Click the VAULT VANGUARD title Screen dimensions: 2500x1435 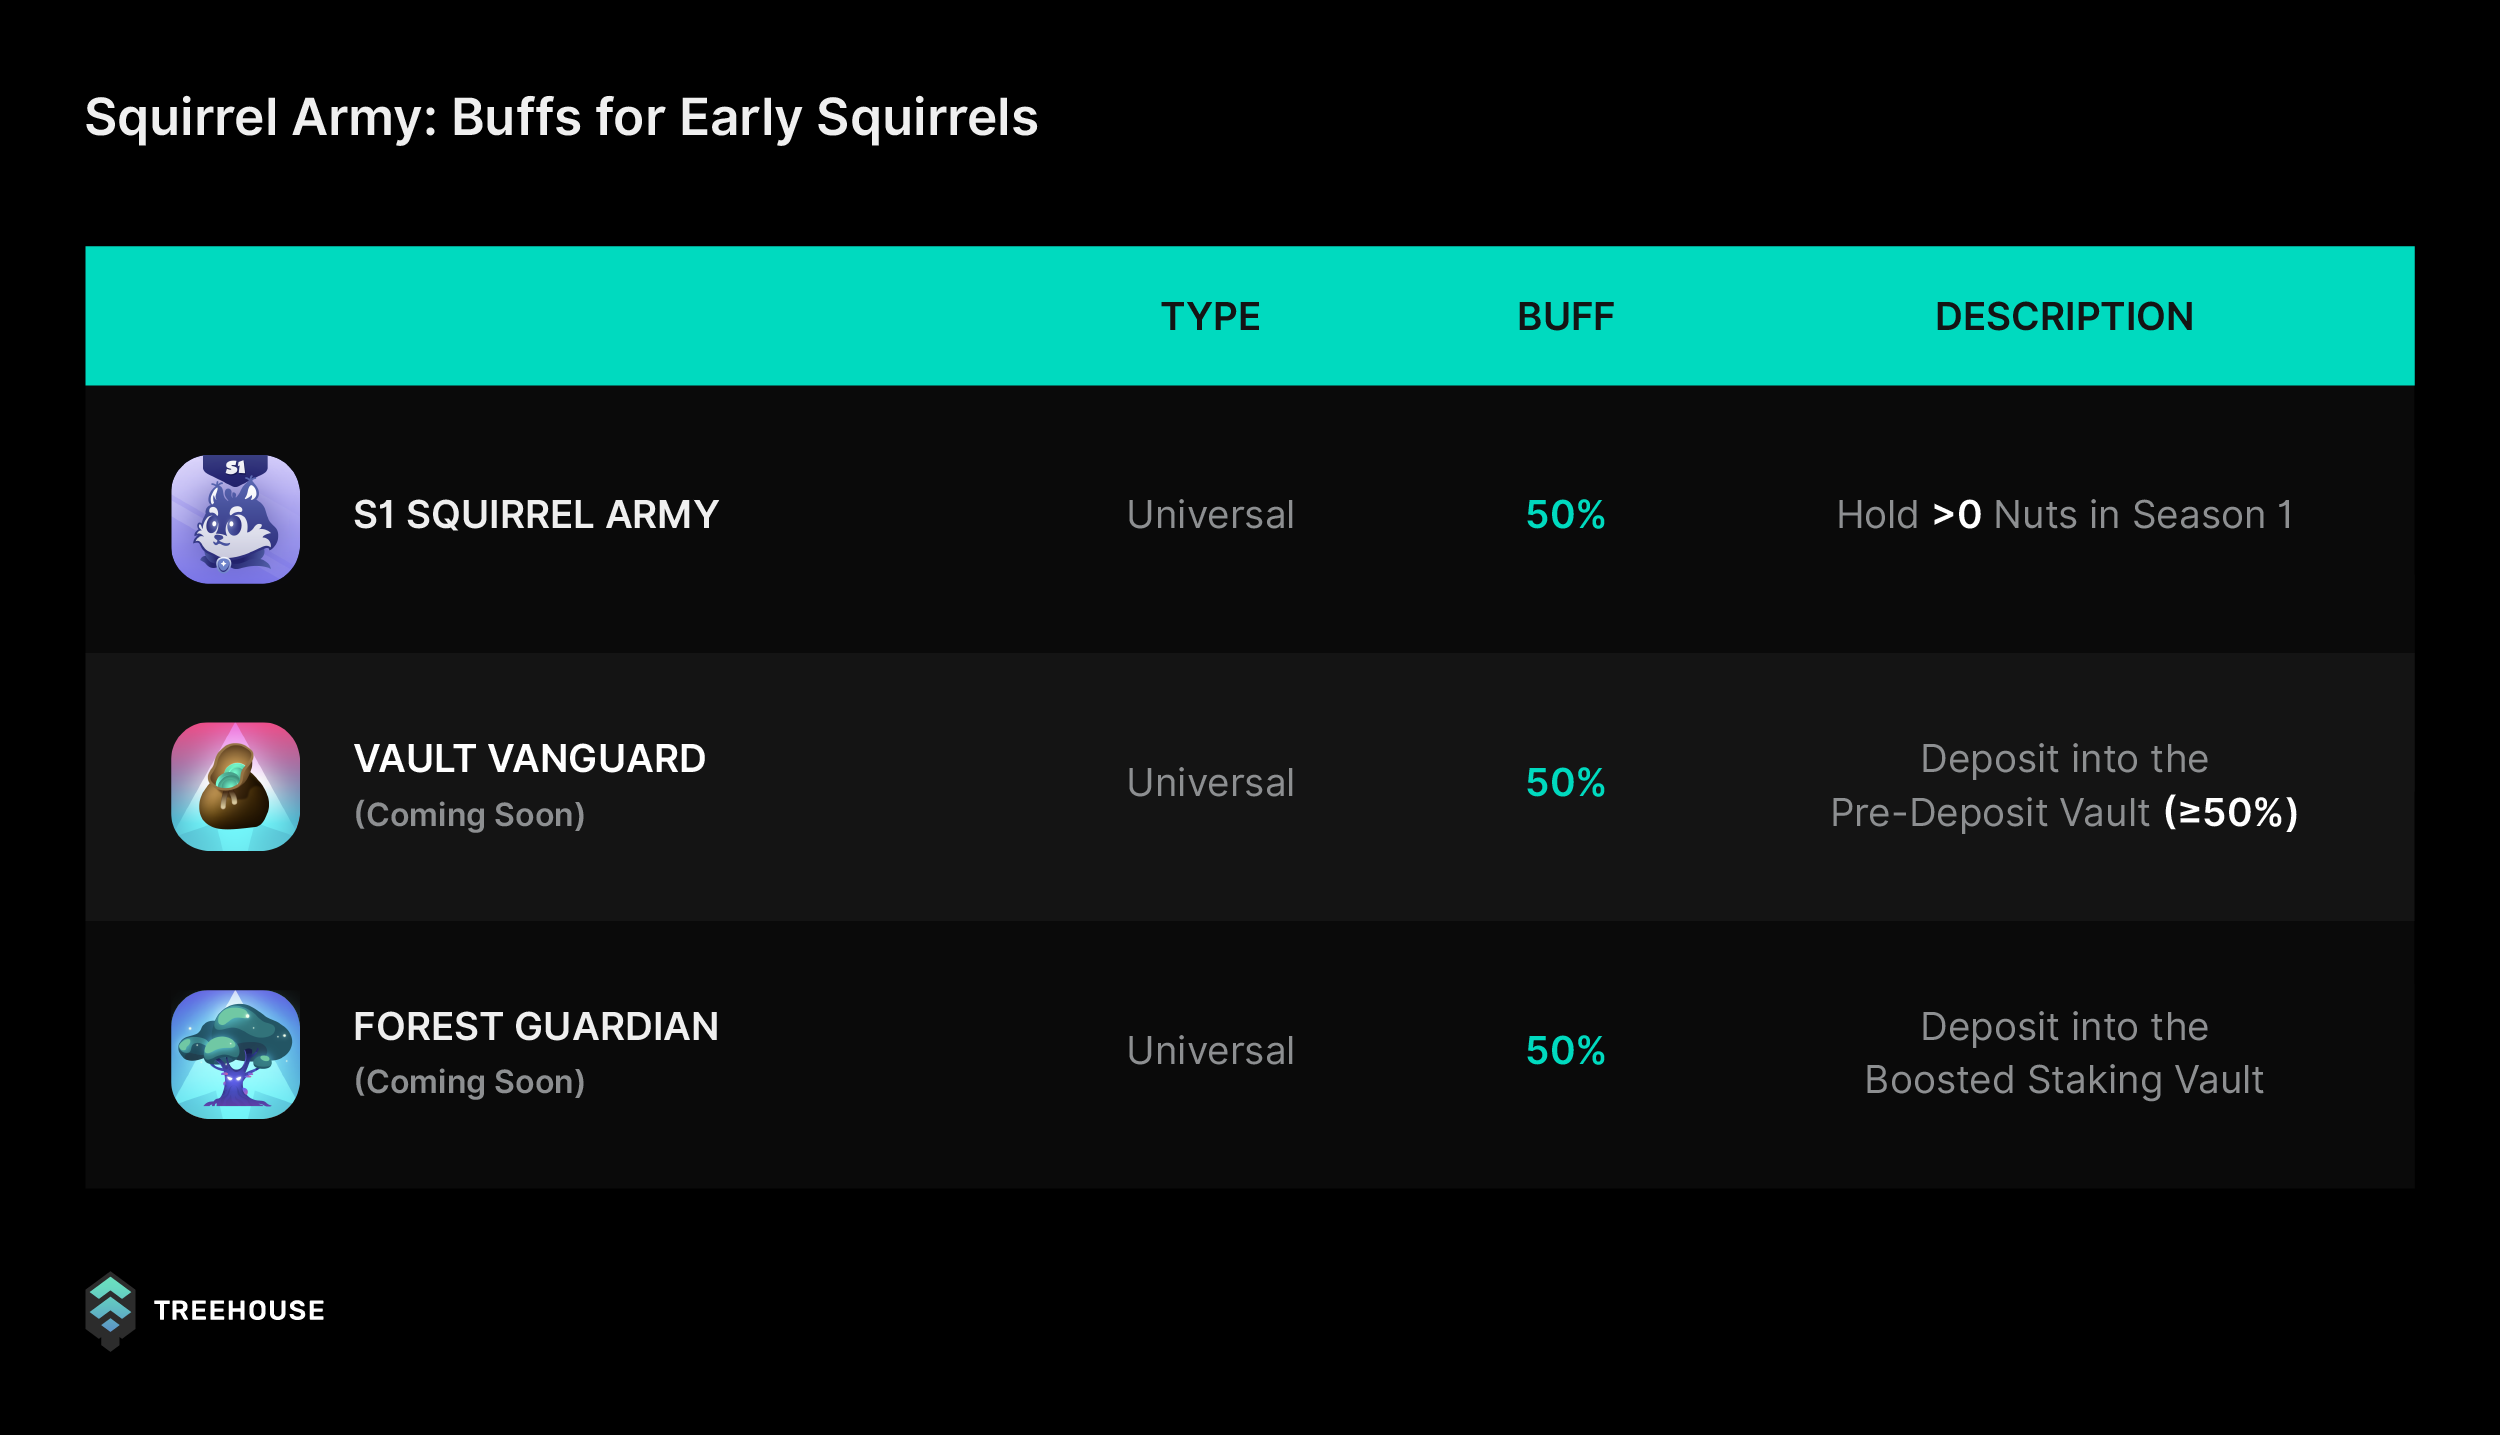(530, 759)
